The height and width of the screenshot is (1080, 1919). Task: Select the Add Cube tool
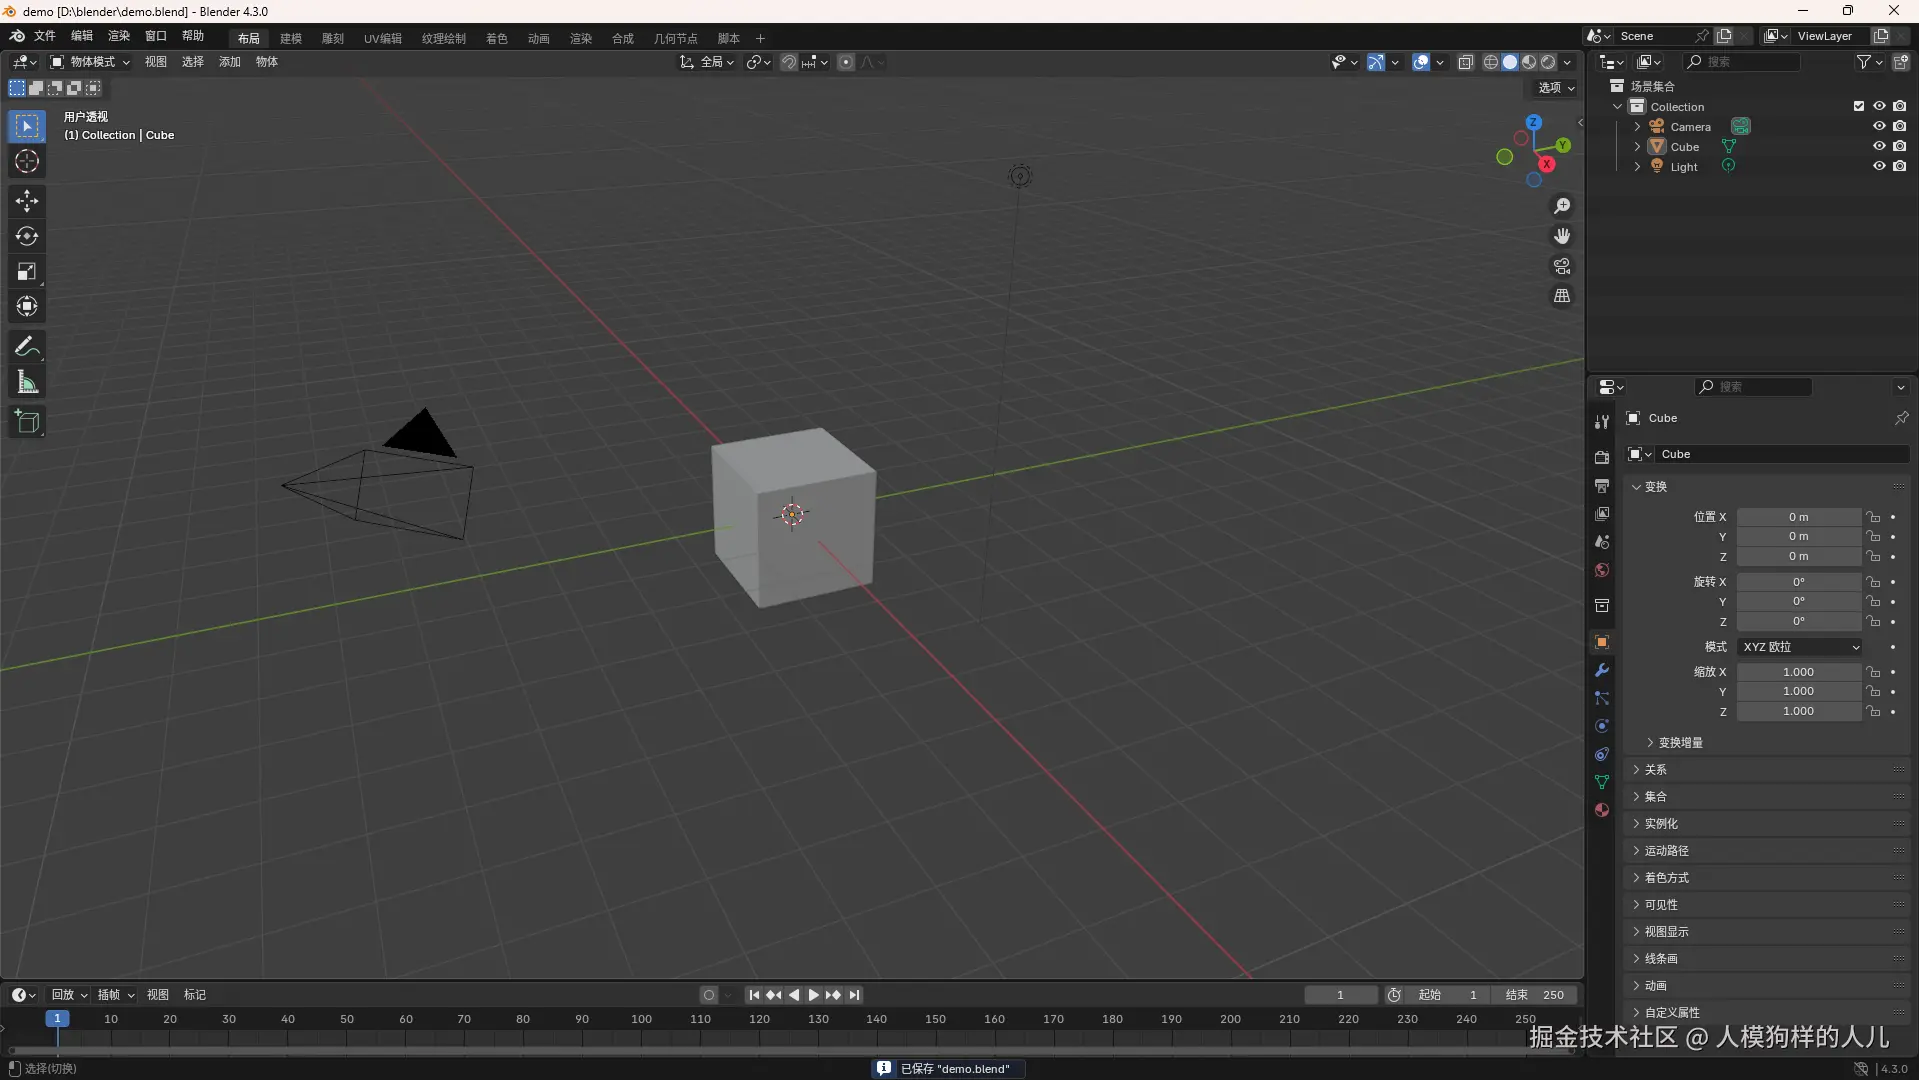point(27,422)
